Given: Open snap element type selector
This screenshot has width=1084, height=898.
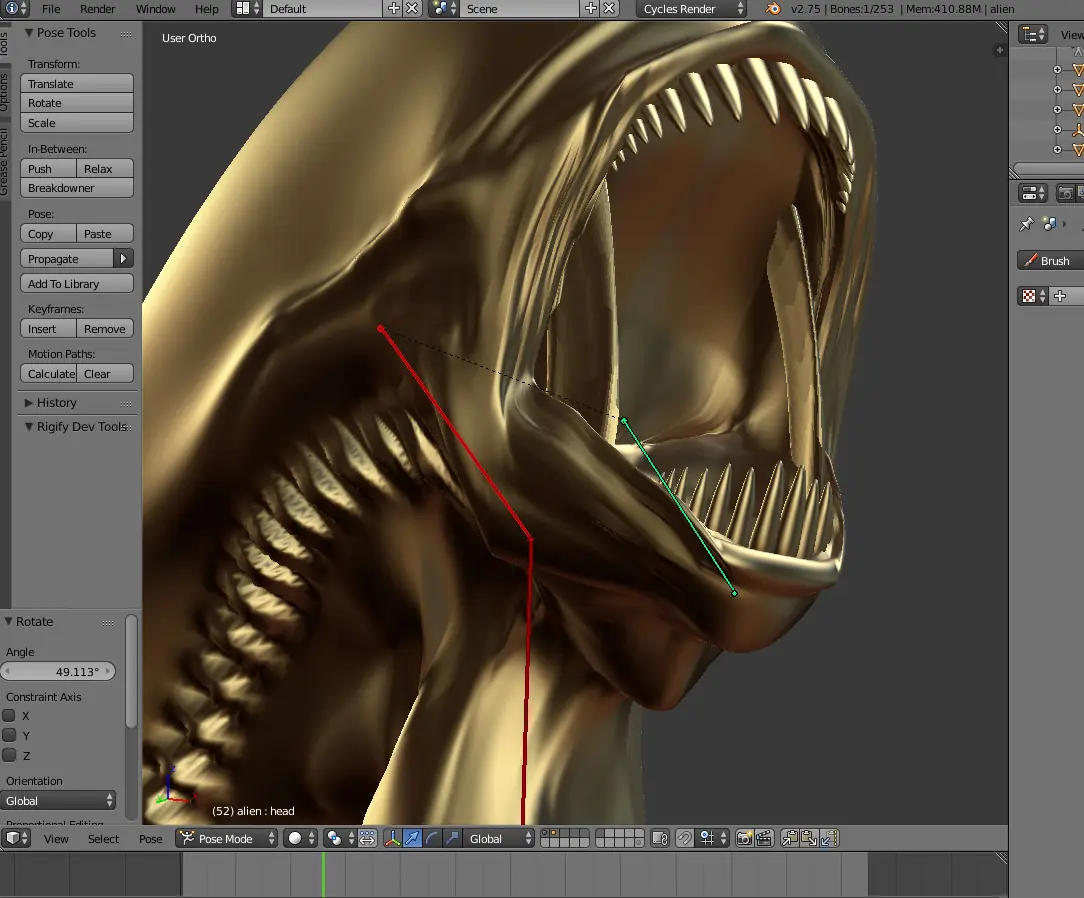Looking at the screenshot, I should pyautogui.click(x=713, y=839).
